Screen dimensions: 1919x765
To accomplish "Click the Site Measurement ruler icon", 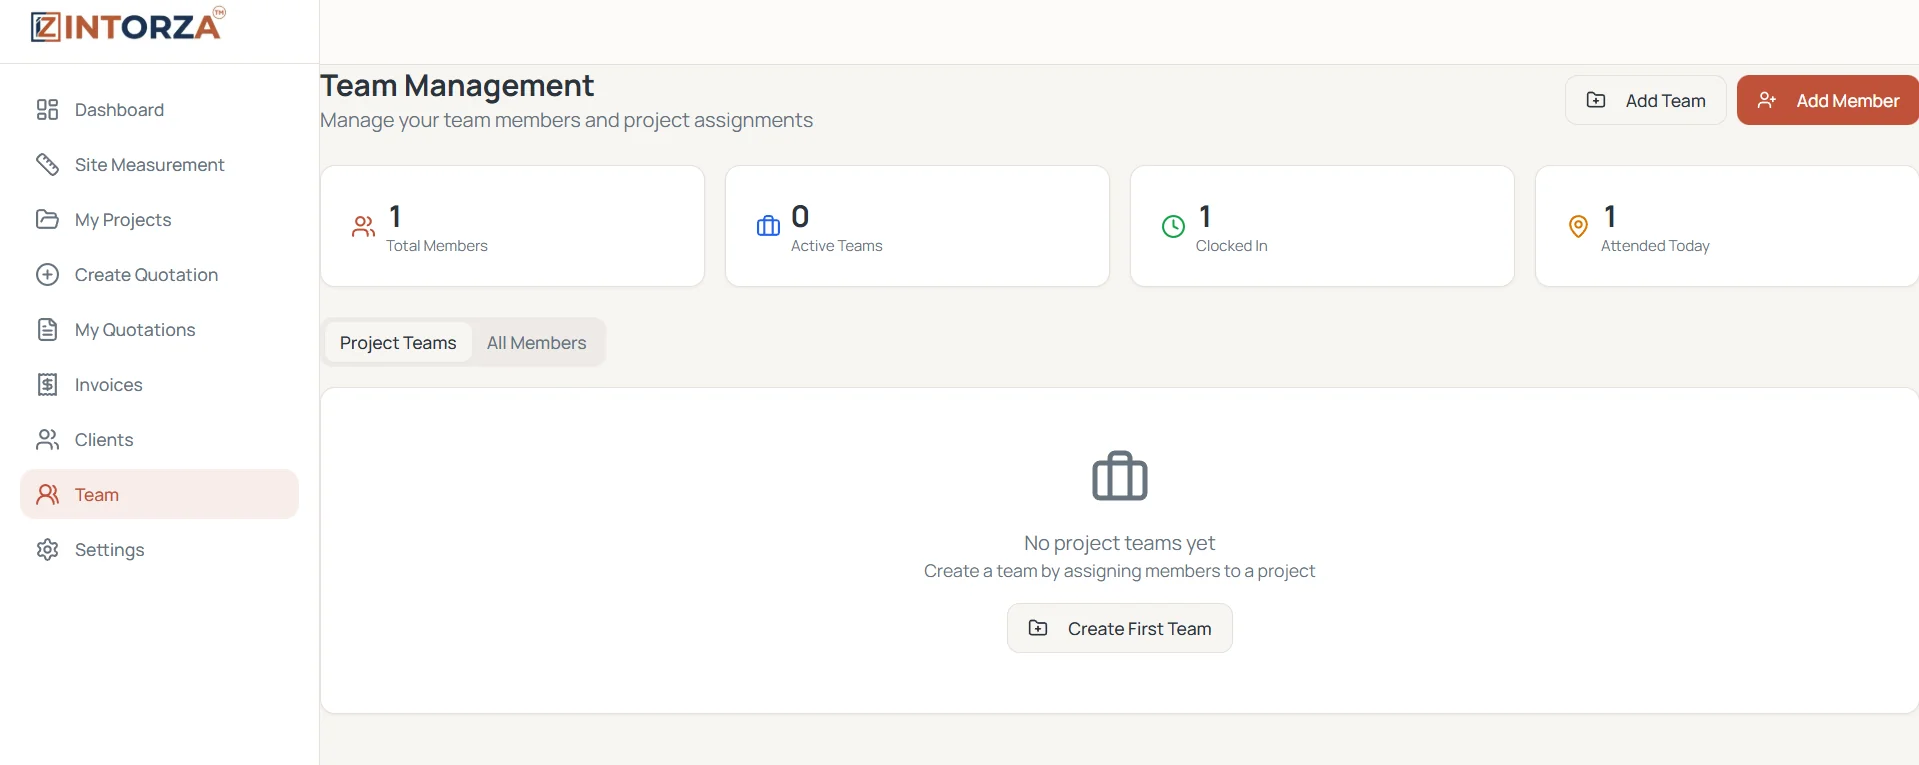I will click(x=47, y=165).
